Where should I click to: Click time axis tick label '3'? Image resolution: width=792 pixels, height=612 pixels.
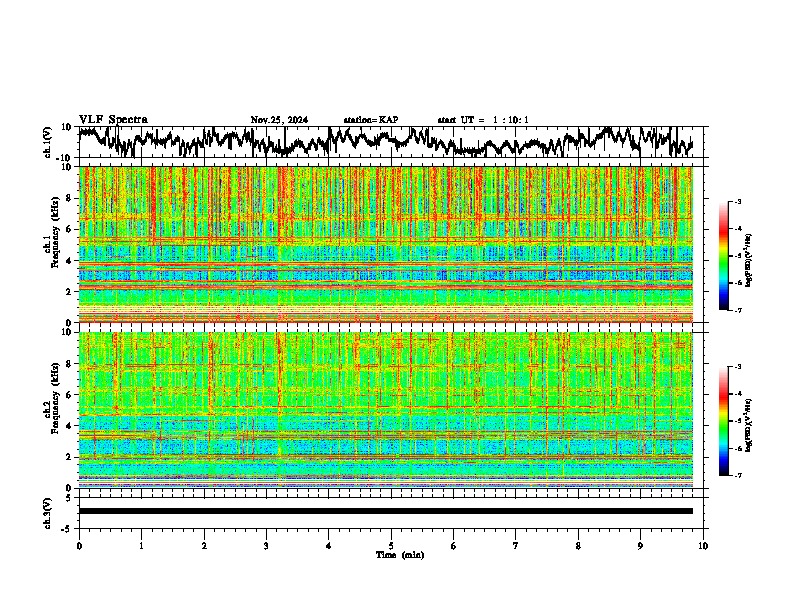266,546
